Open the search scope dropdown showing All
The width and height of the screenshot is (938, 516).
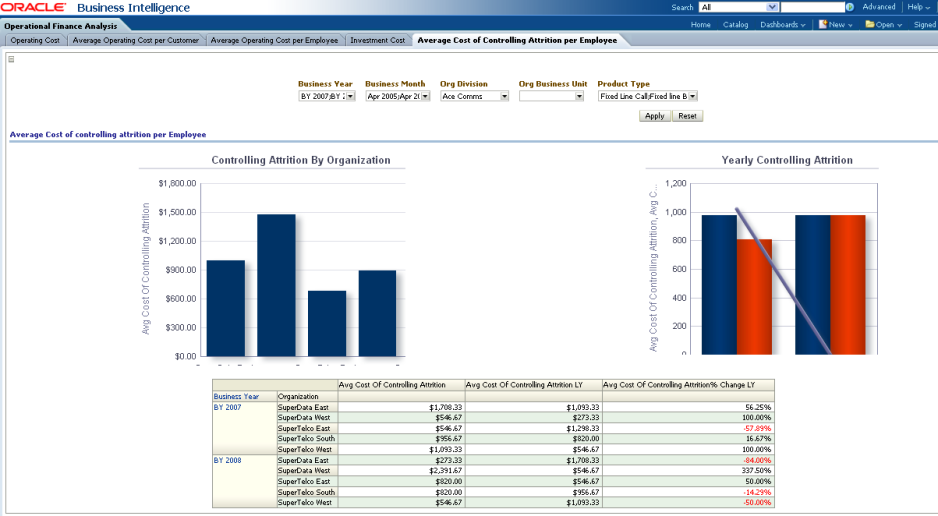(x=739, y=7)
